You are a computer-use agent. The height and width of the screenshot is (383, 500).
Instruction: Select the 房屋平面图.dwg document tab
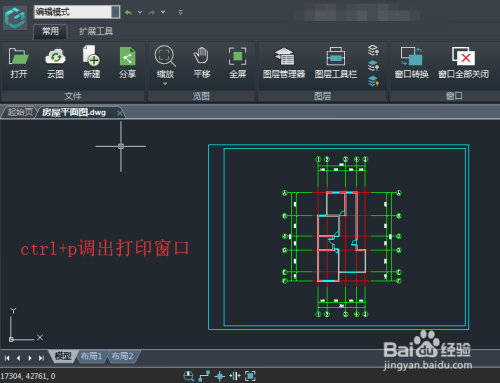pos(74,113)
